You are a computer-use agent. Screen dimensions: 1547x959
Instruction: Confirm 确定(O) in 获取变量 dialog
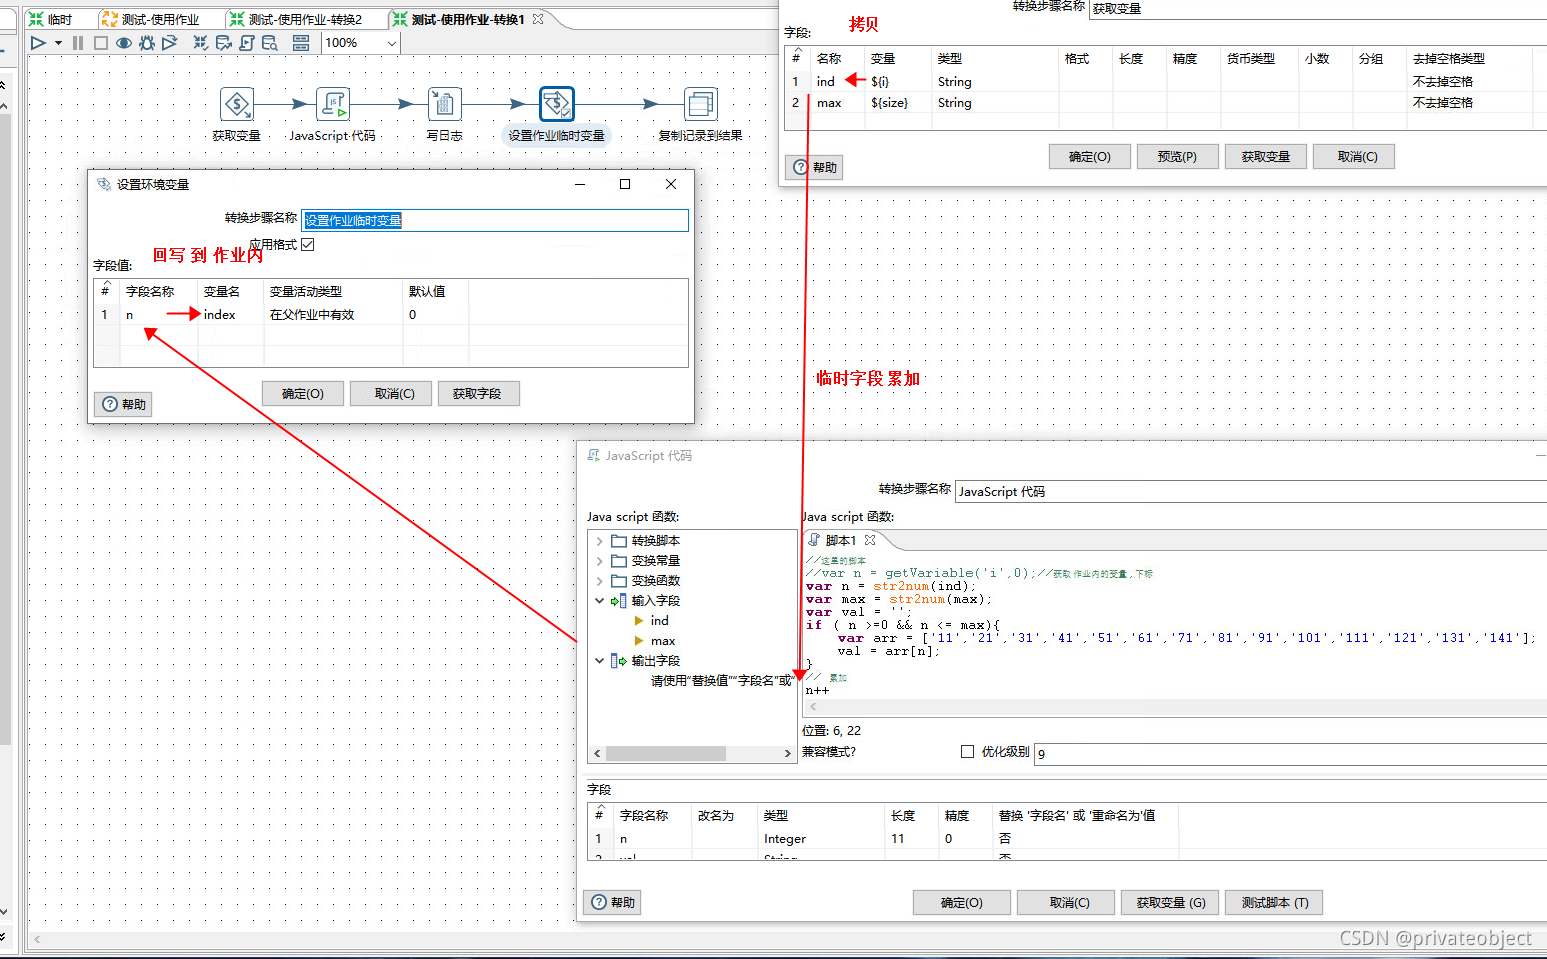tap(1090, 156)
